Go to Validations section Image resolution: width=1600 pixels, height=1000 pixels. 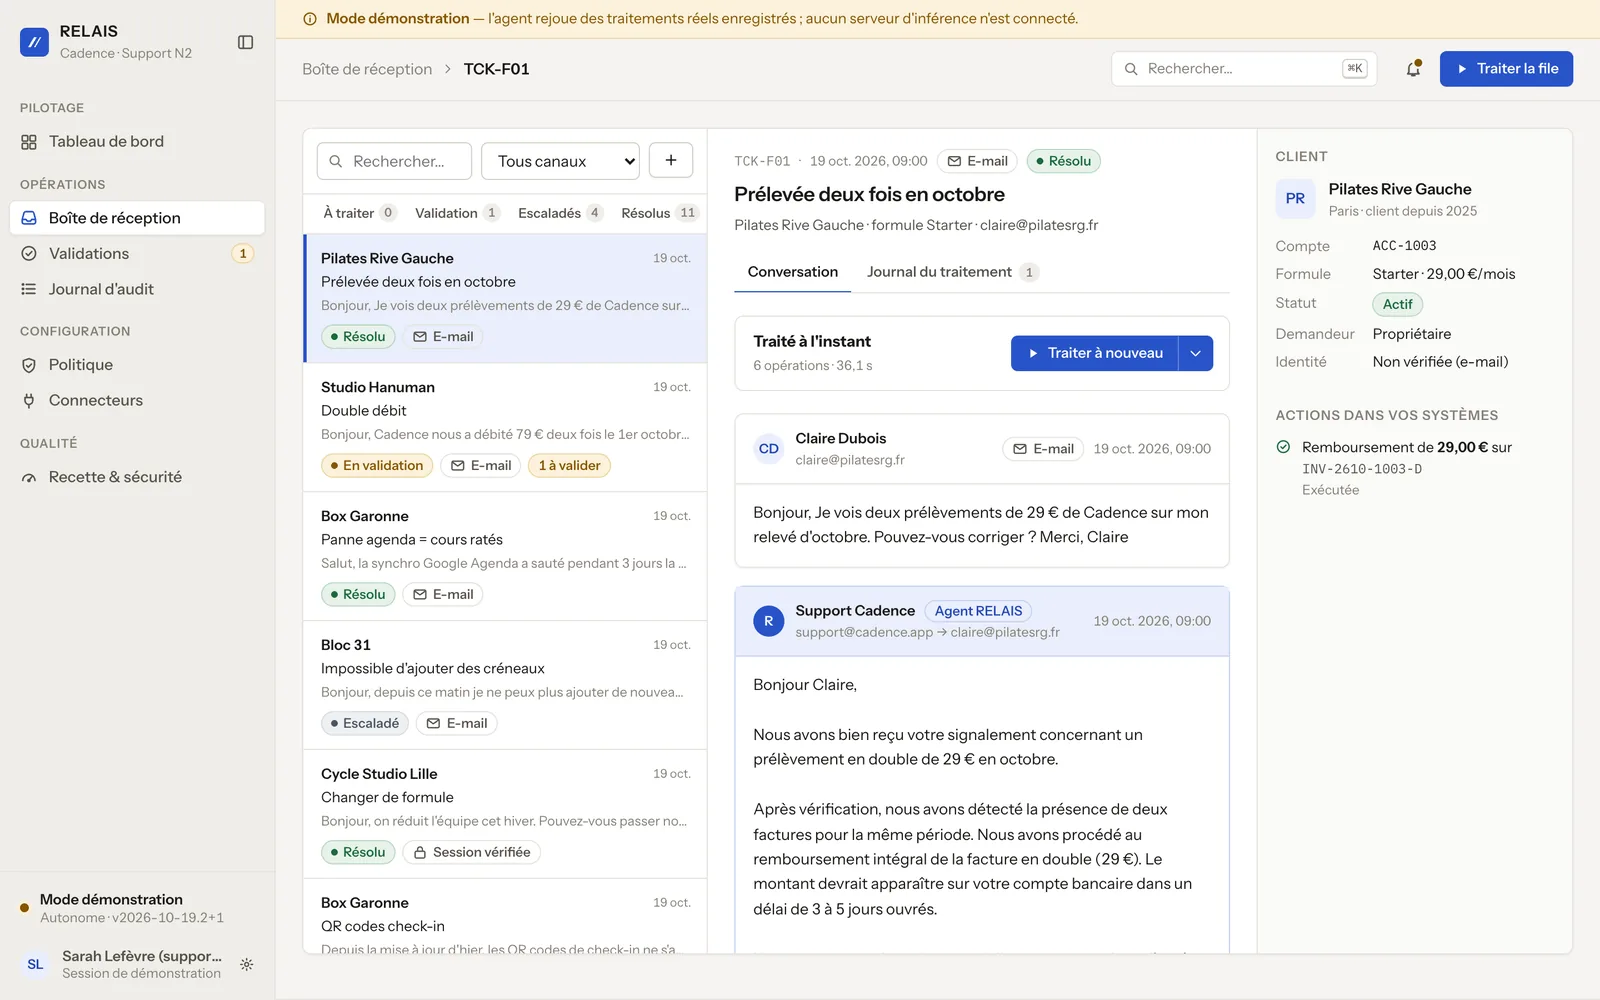137,254
